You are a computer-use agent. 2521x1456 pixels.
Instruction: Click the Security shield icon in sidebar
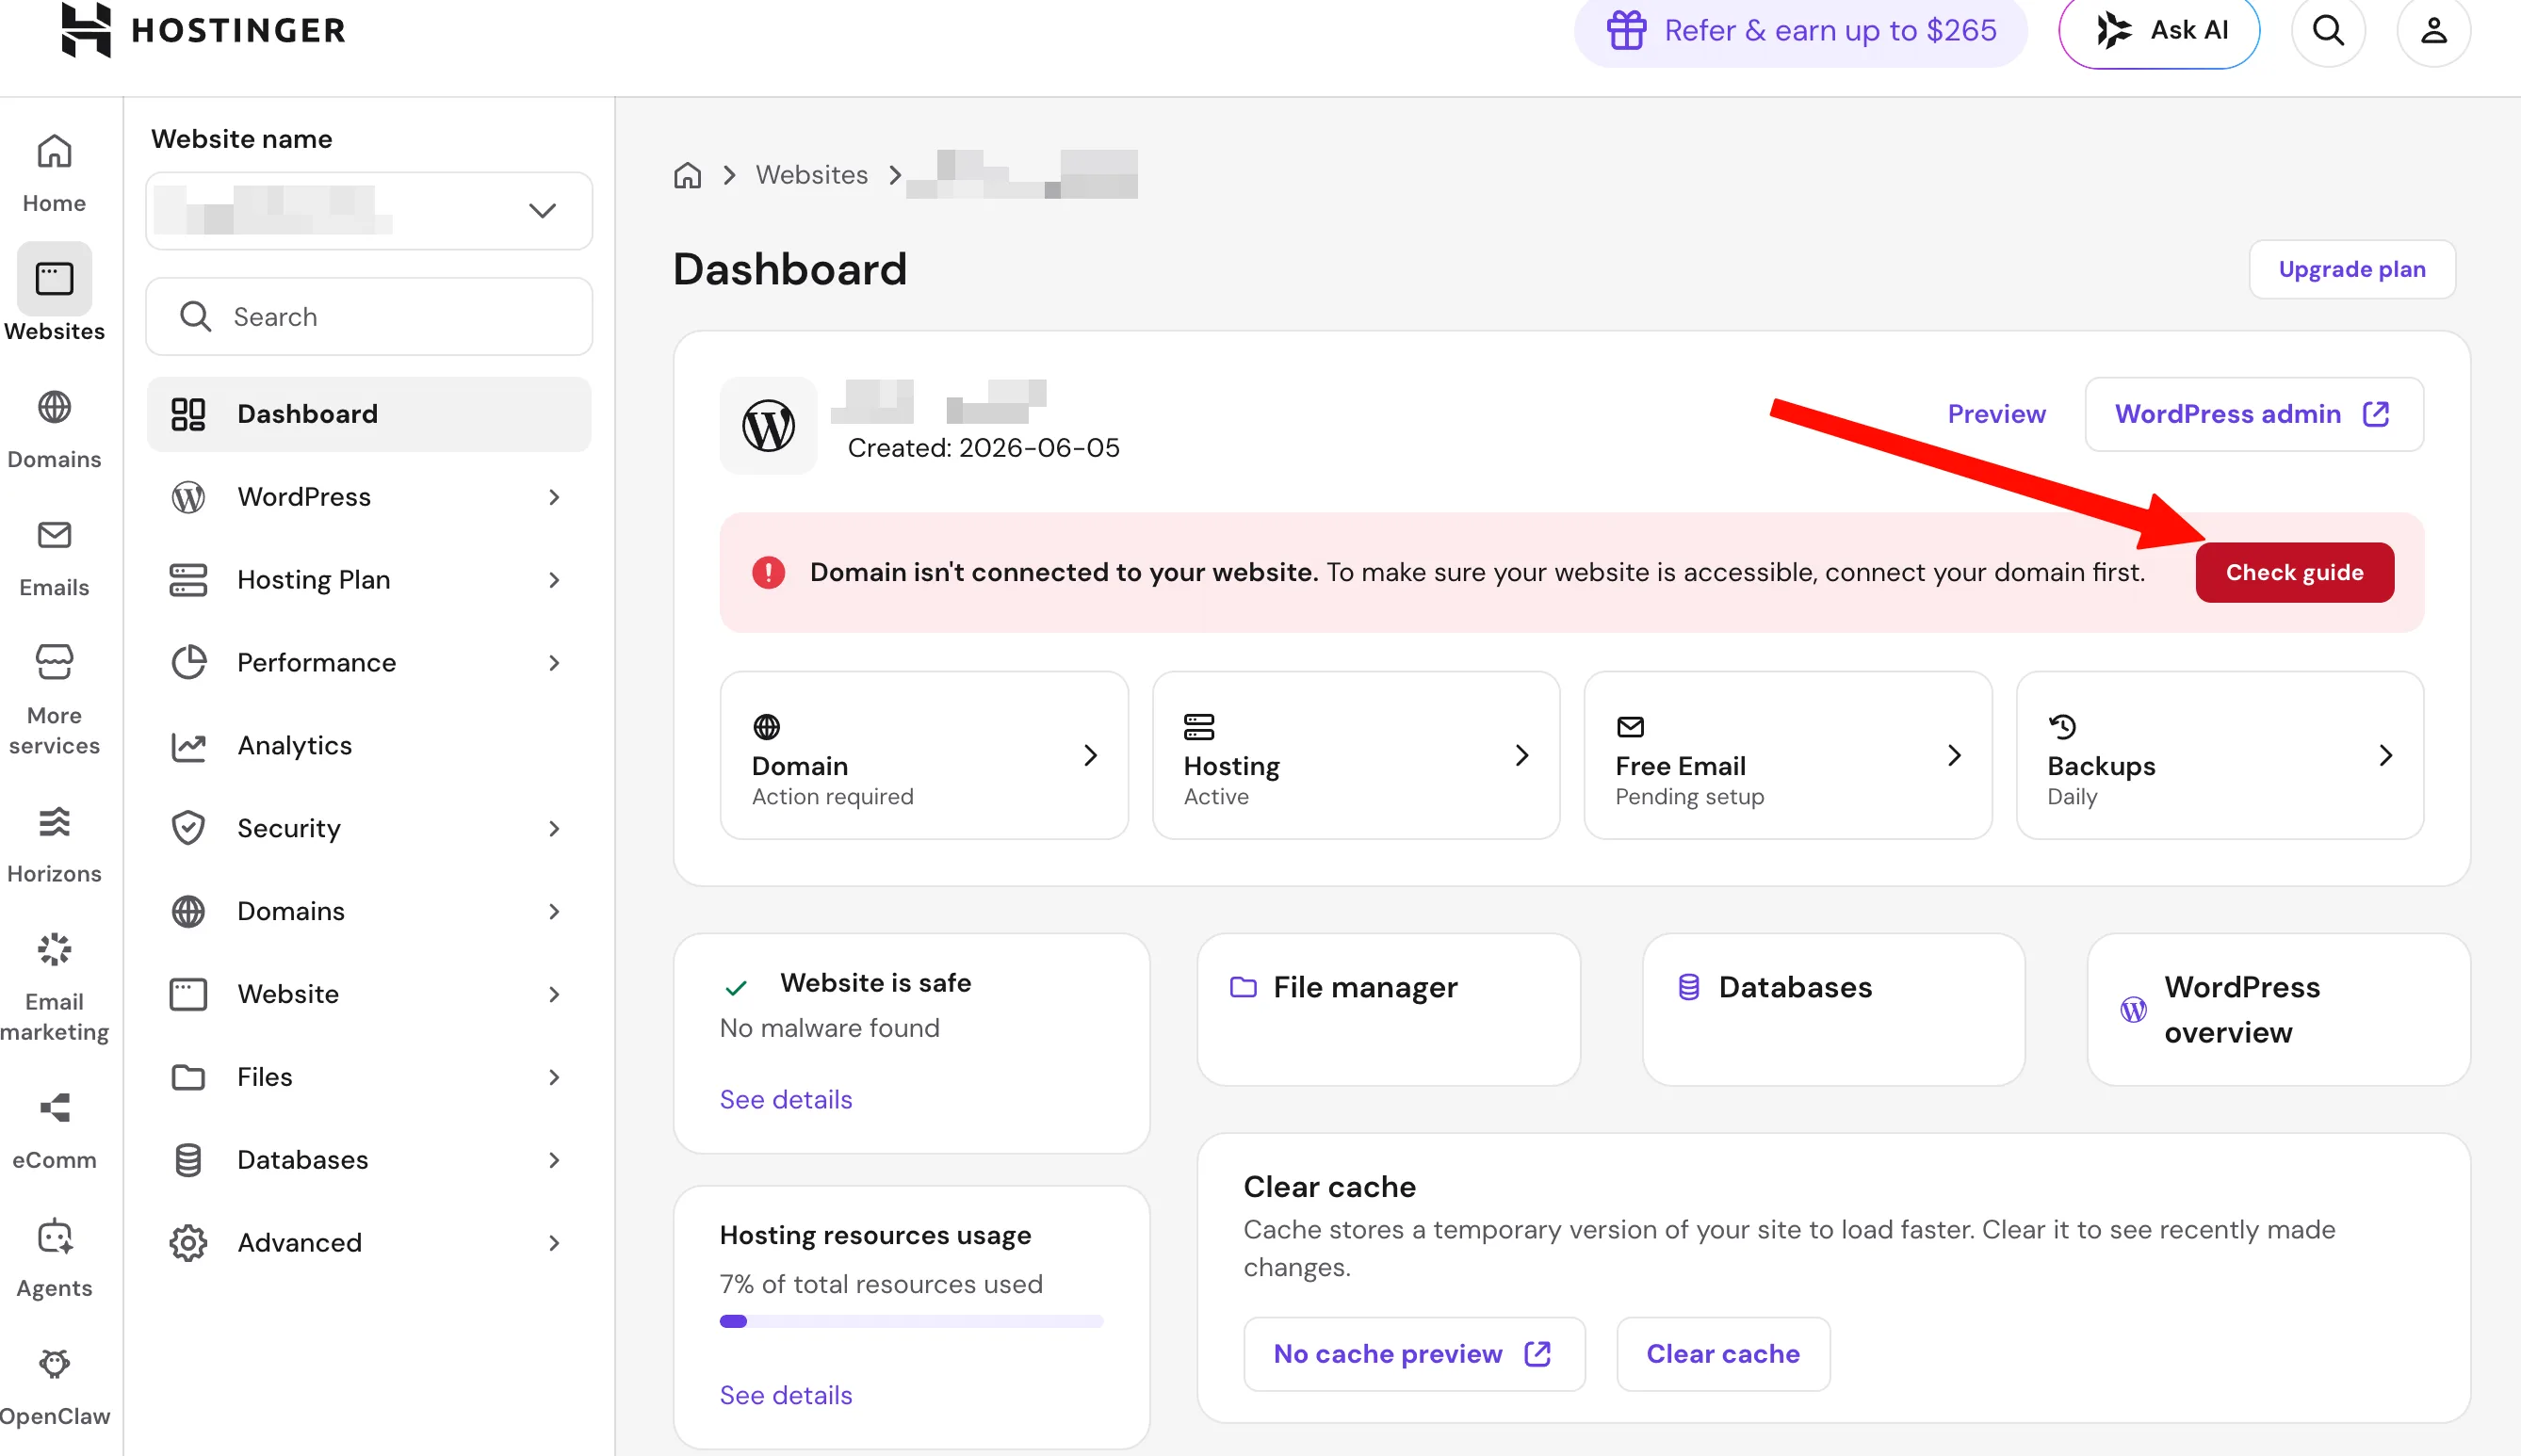[188, 828]
